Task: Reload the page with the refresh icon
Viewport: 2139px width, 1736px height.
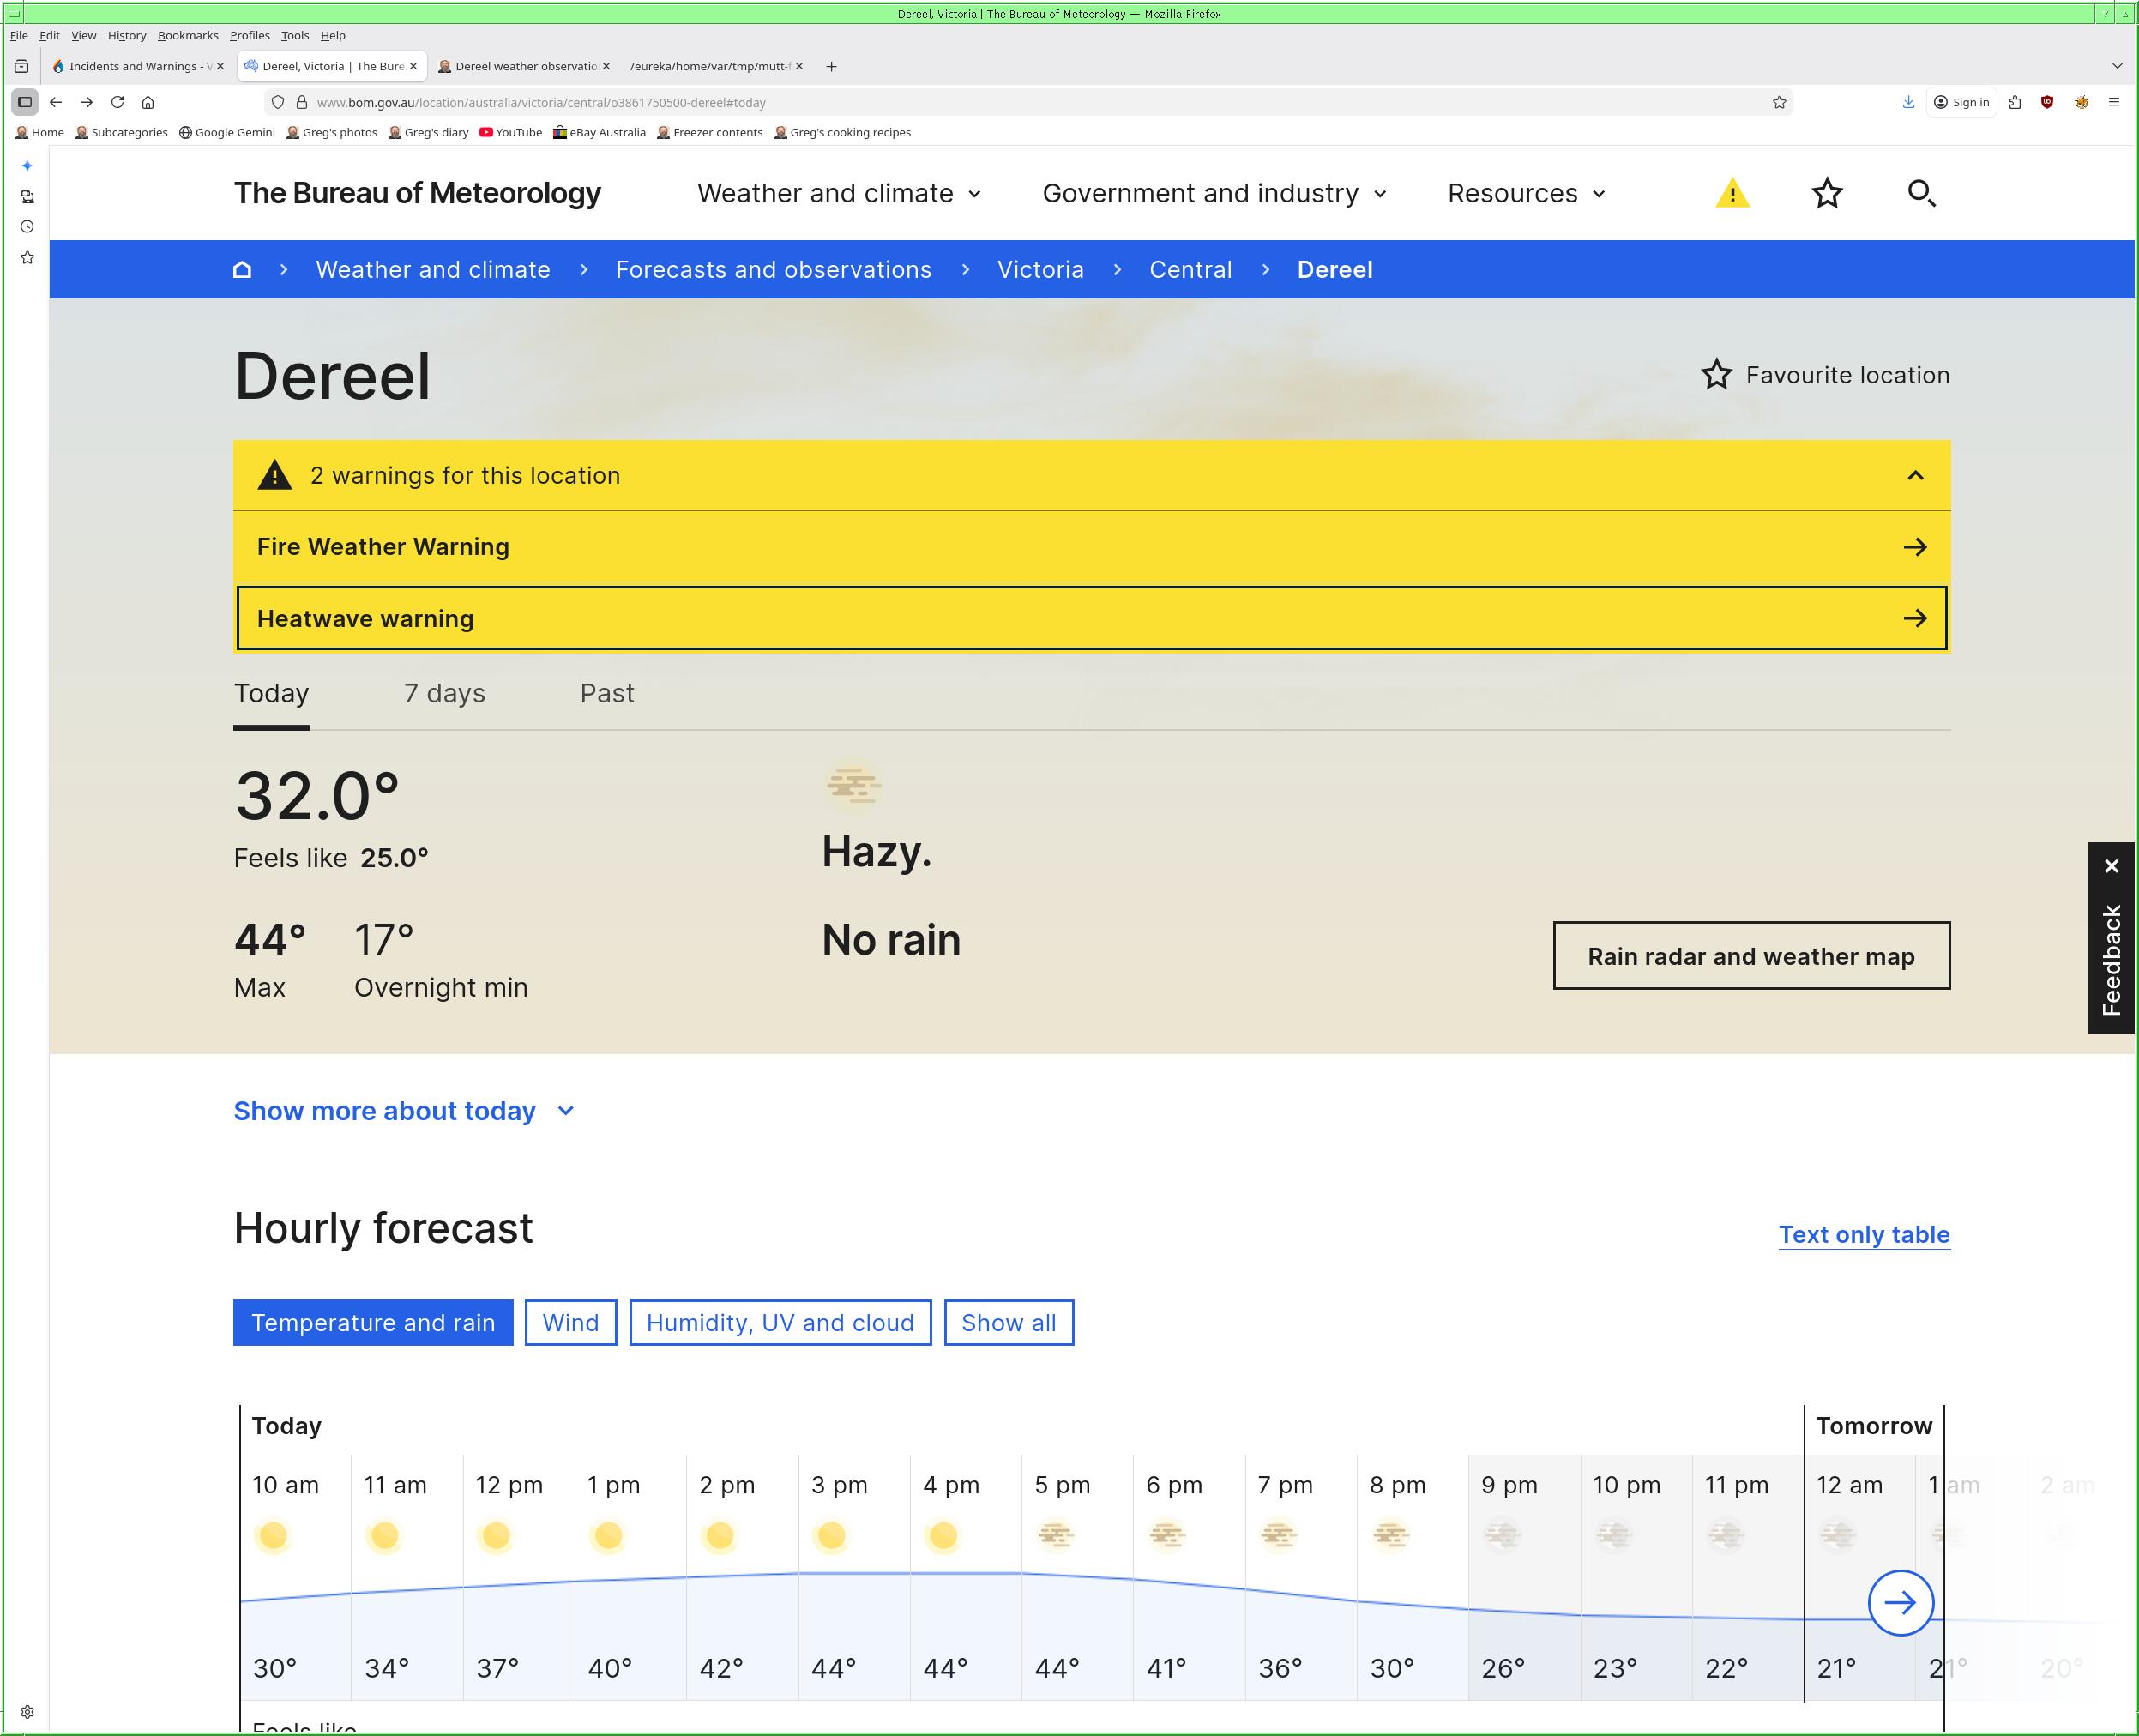Action: [117, 102]
